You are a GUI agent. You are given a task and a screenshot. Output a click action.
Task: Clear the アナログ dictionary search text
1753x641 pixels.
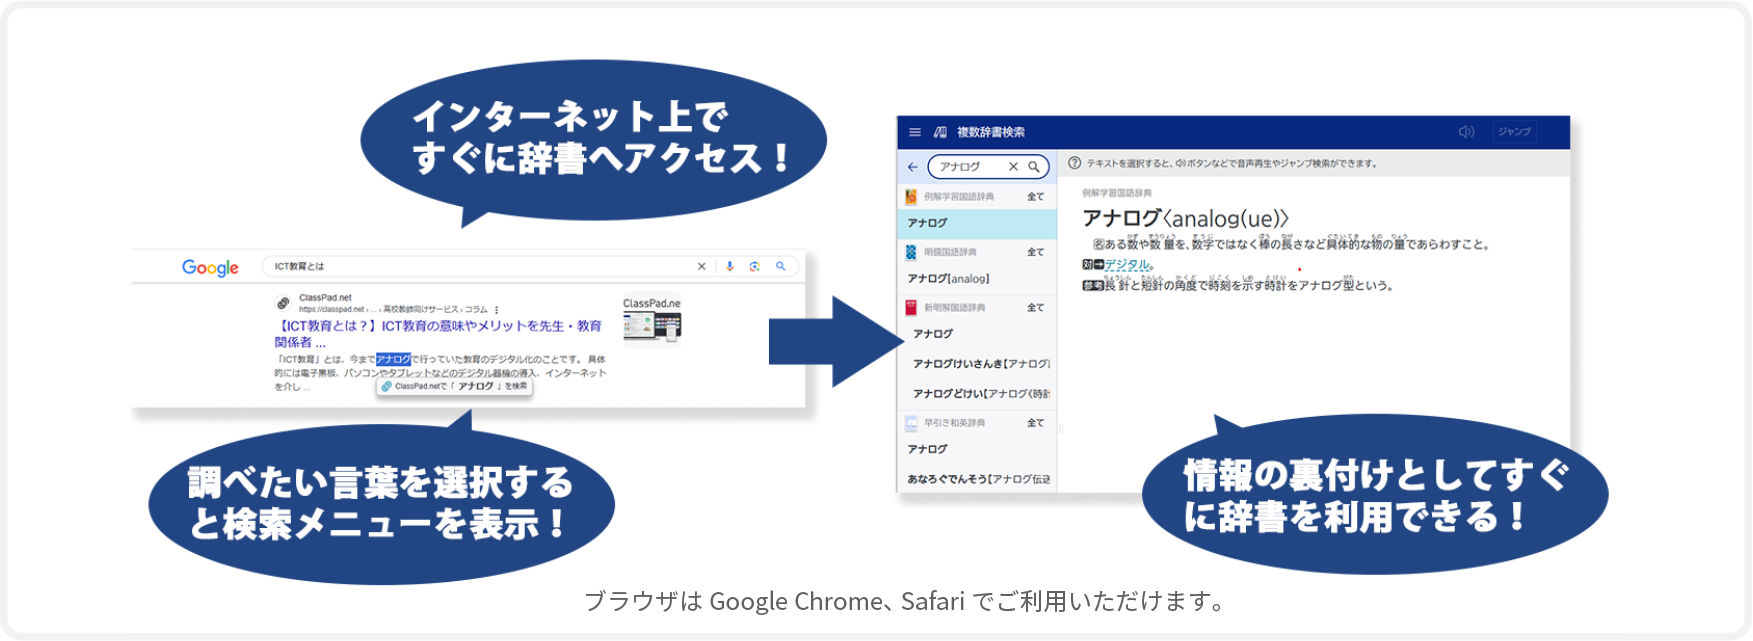pos(1013,167)
